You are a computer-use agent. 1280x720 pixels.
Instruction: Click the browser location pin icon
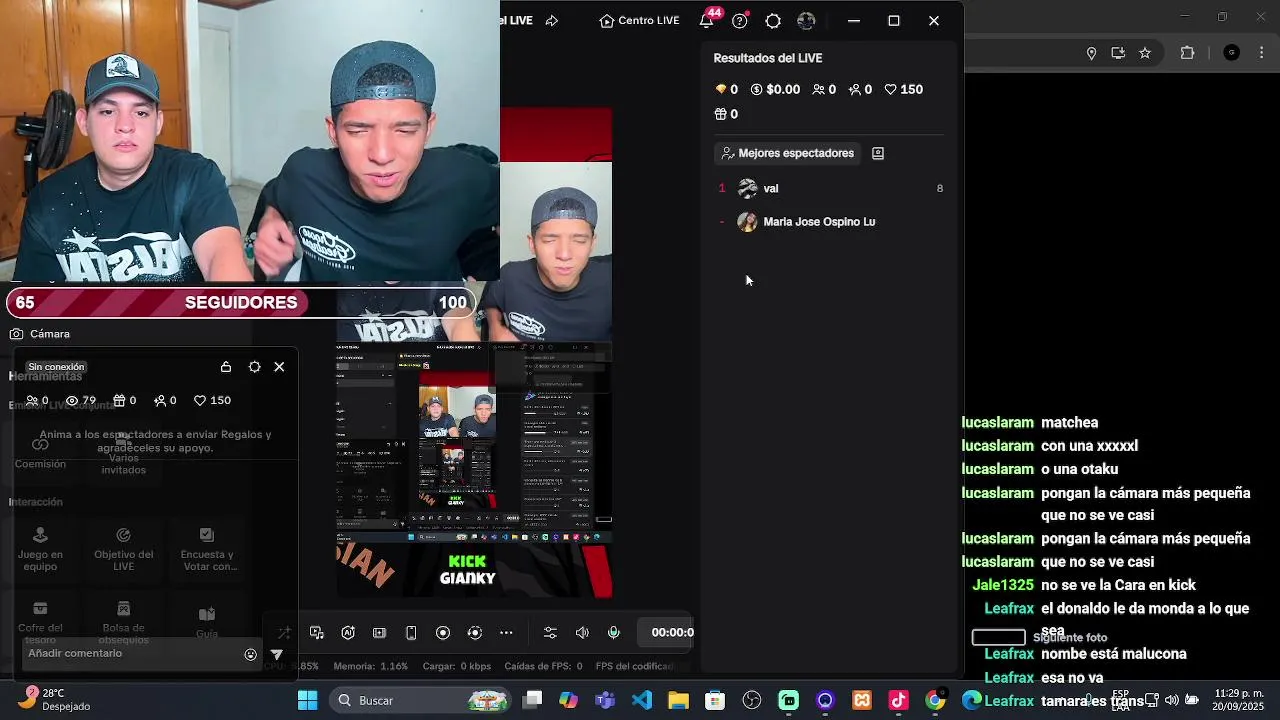(x=1091, y=53)
